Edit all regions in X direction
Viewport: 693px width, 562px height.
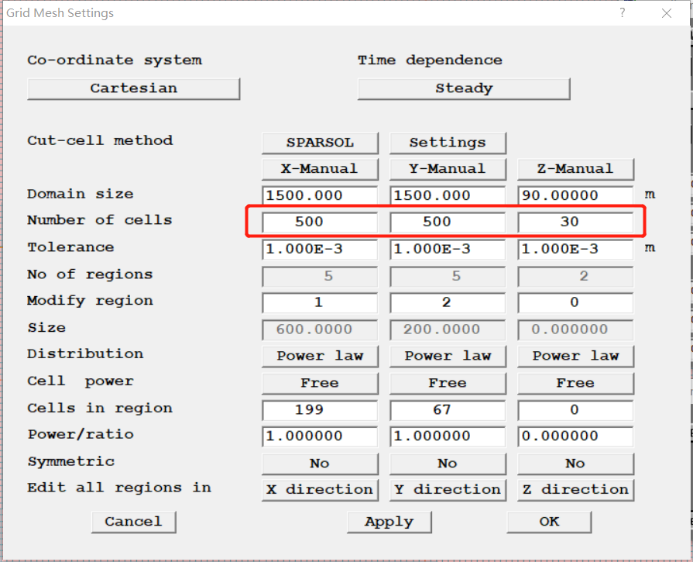[320, 490]
